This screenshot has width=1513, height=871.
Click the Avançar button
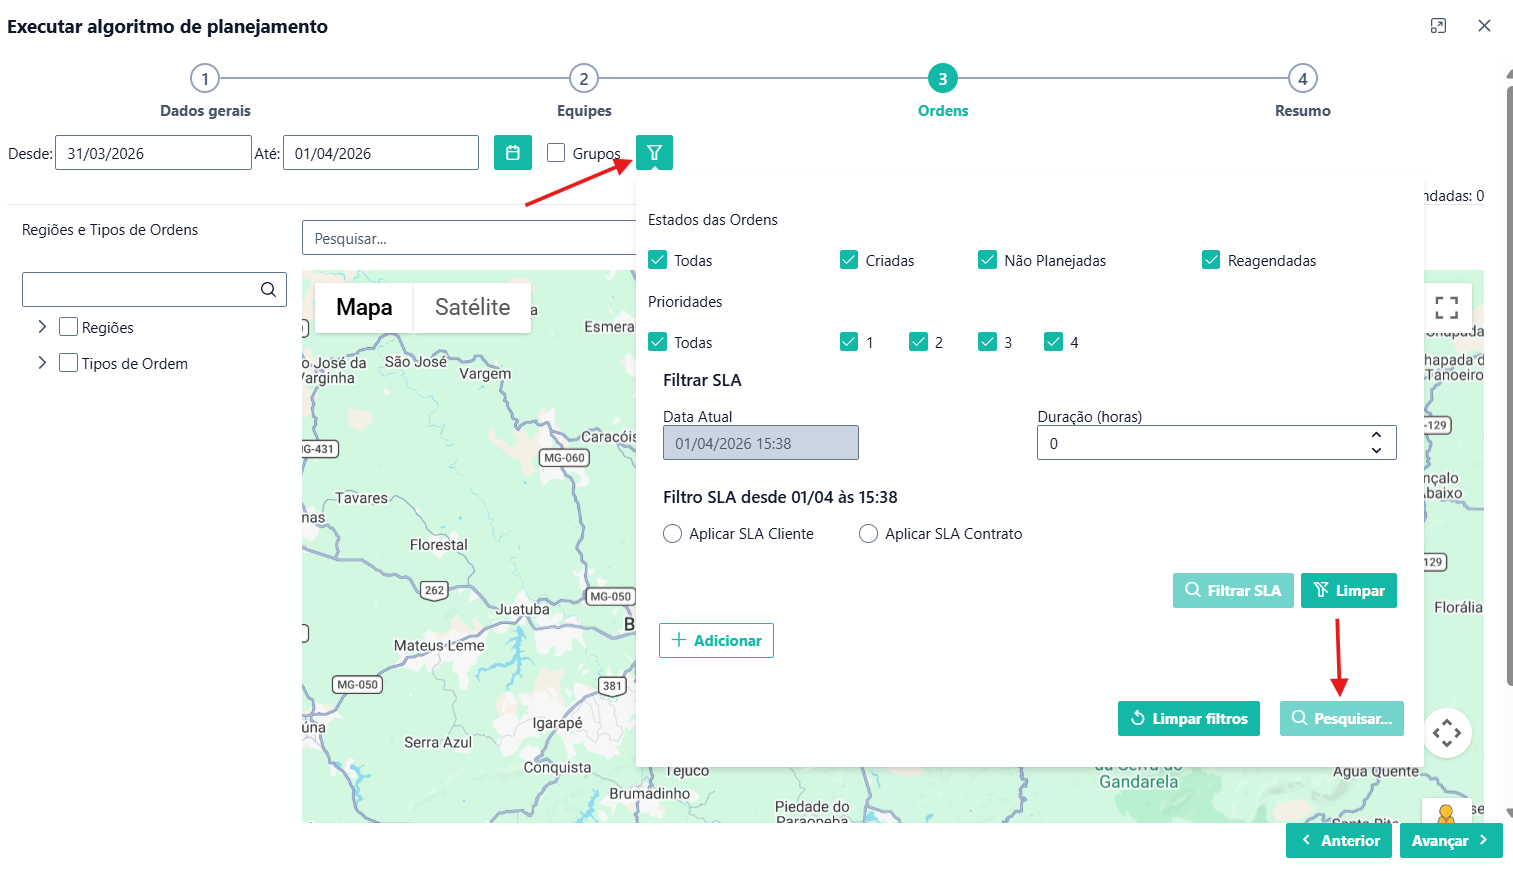(x=1450, y=841)
